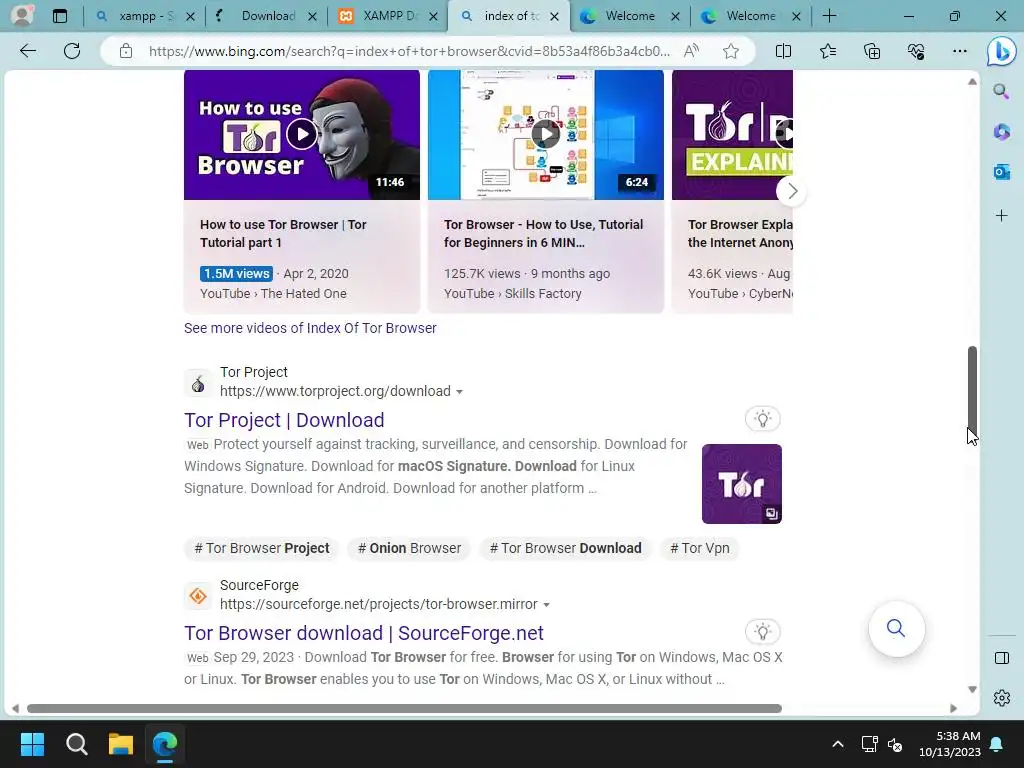Reload the page with refresh icon
Image resolution: width=1024 pixels, height=768 pixels.
pyautogui.click(x=72, y=51)
